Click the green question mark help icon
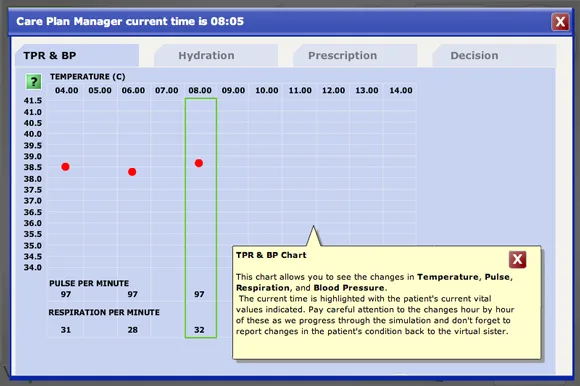 (x=34, y=81)
